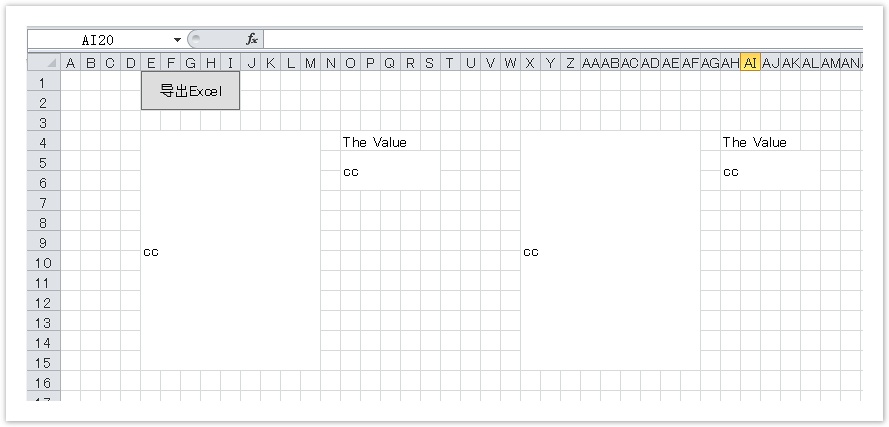Select highlighted column header AI
Image resolution: width=889 pixels, height=427 pixels.
point(750,63)
